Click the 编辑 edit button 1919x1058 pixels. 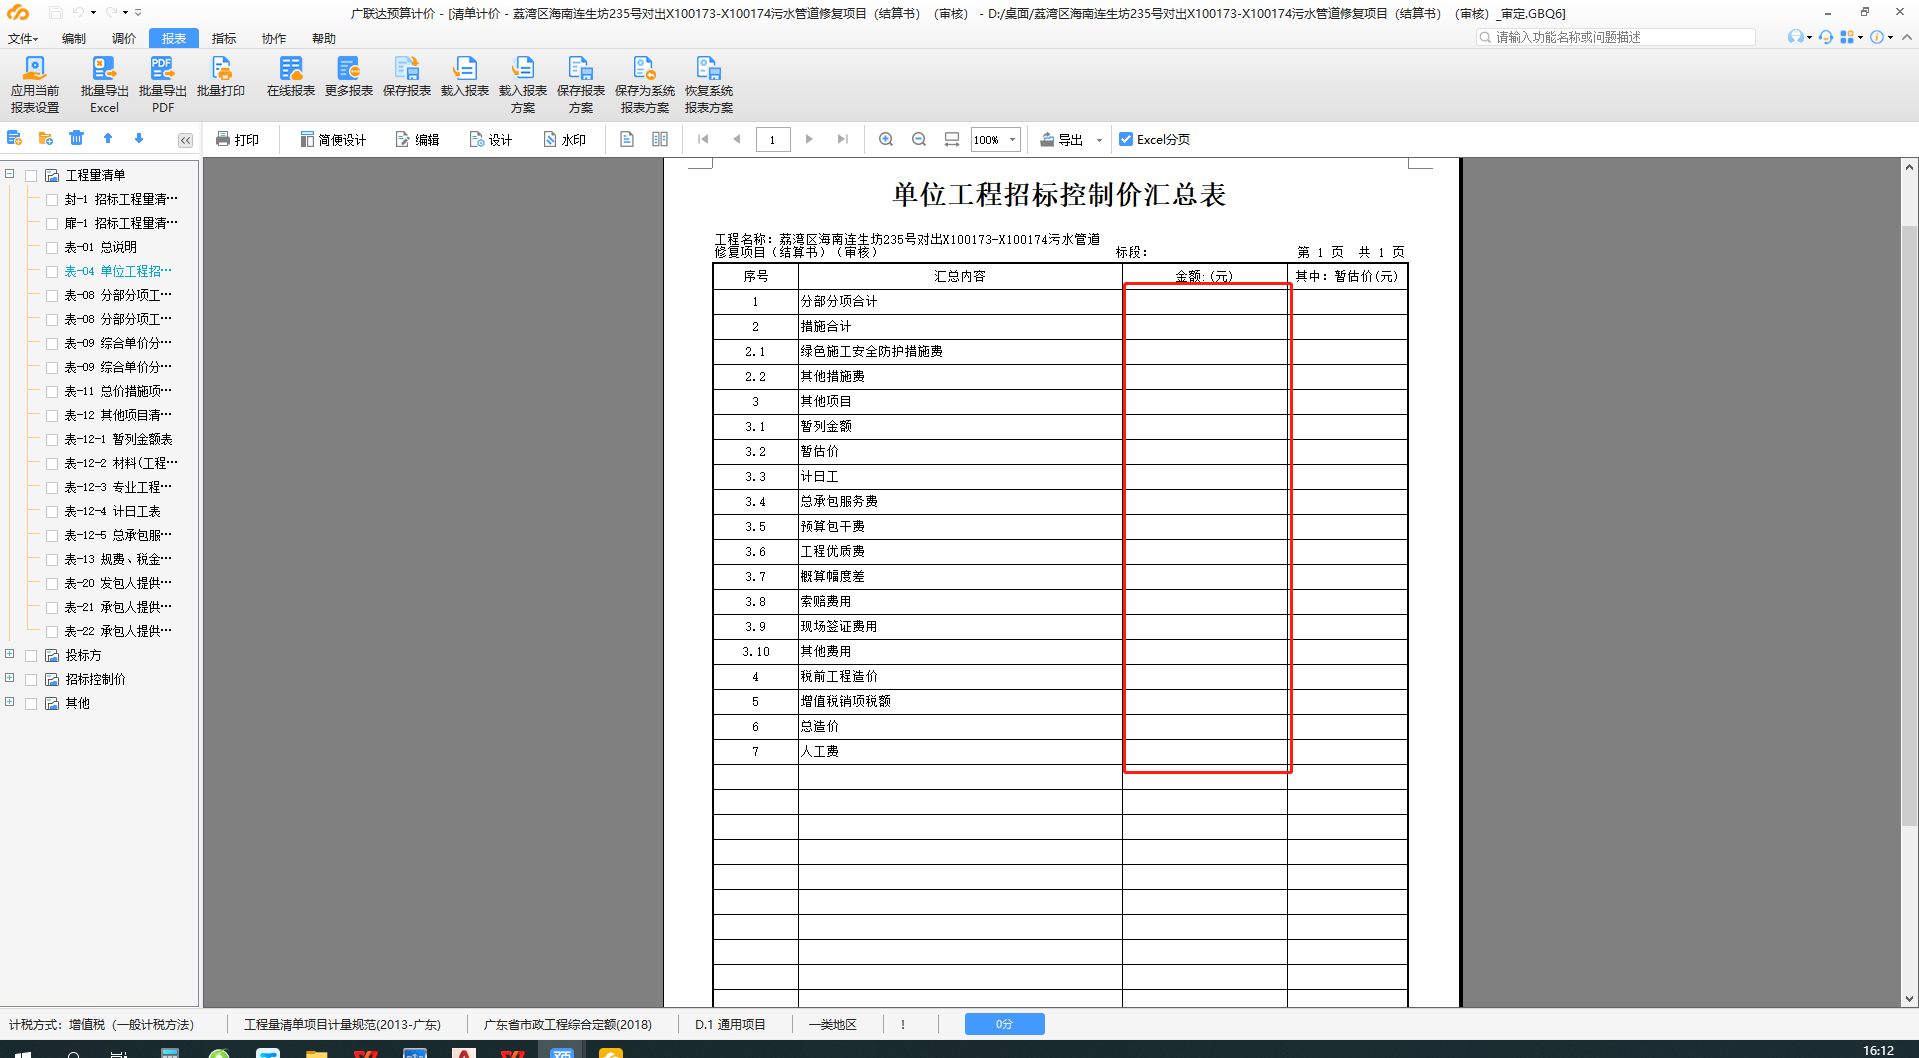click(418, 139)
